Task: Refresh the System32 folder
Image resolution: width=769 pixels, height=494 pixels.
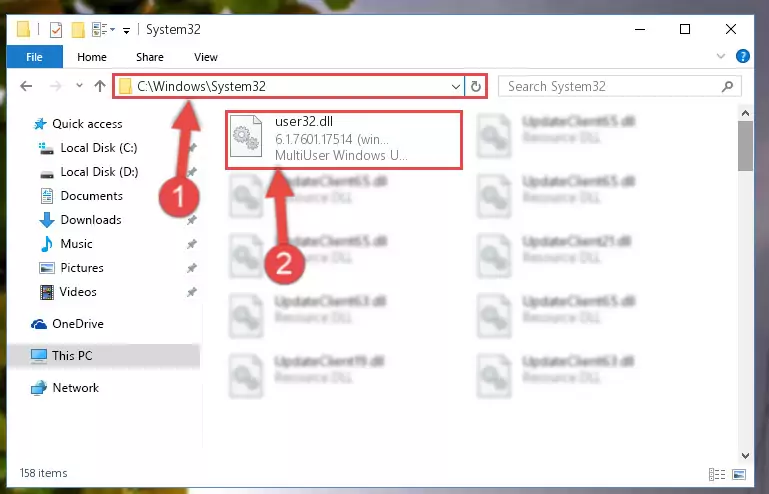Action: 476,87
